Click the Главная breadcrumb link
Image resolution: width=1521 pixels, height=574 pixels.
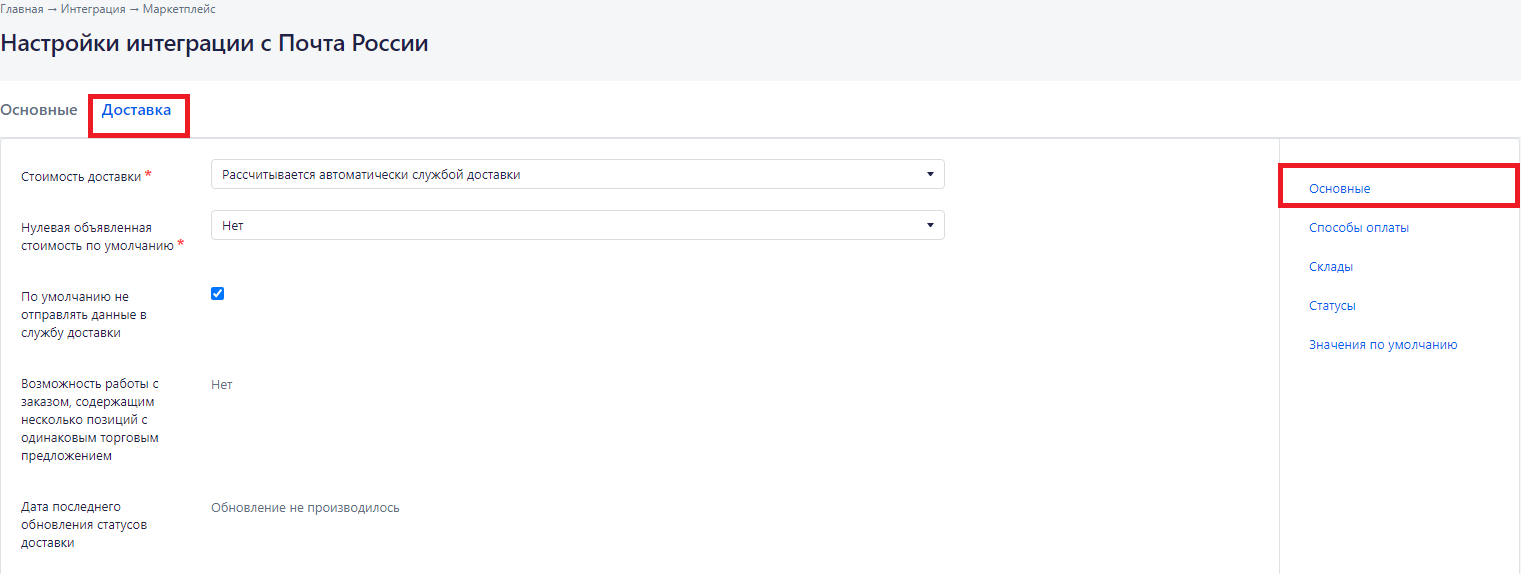(x=22, y=9)
